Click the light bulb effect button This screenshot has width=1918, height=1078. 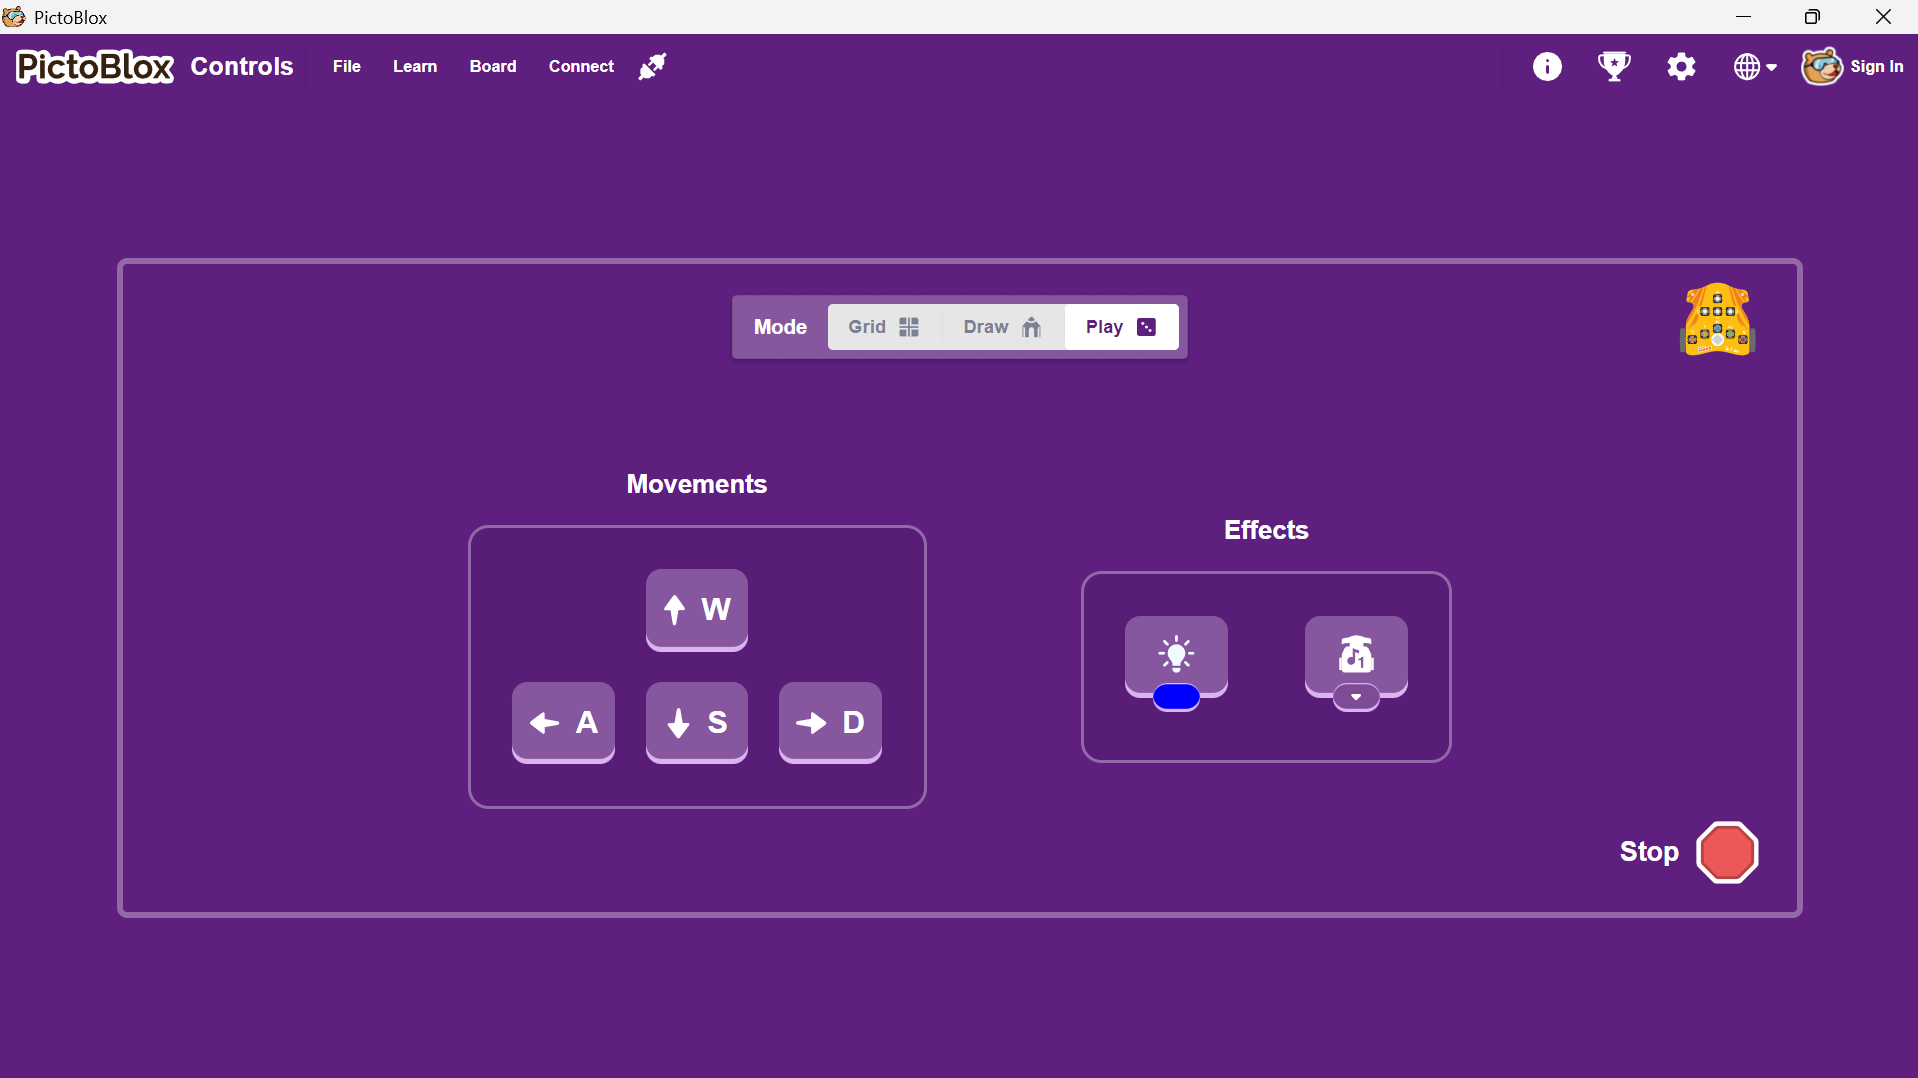1176,652
